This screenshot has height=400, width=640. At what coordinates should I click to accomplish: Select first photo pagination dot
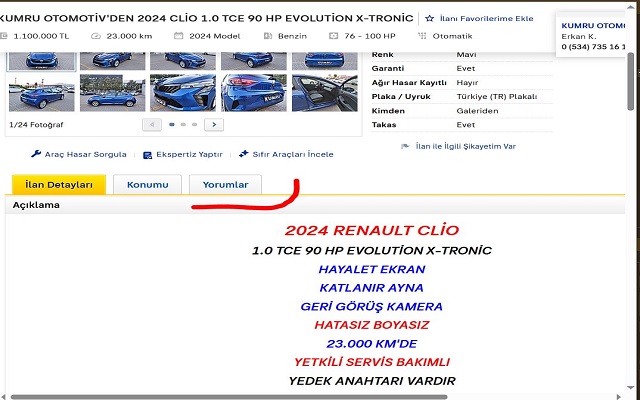(x=172, y=124)
